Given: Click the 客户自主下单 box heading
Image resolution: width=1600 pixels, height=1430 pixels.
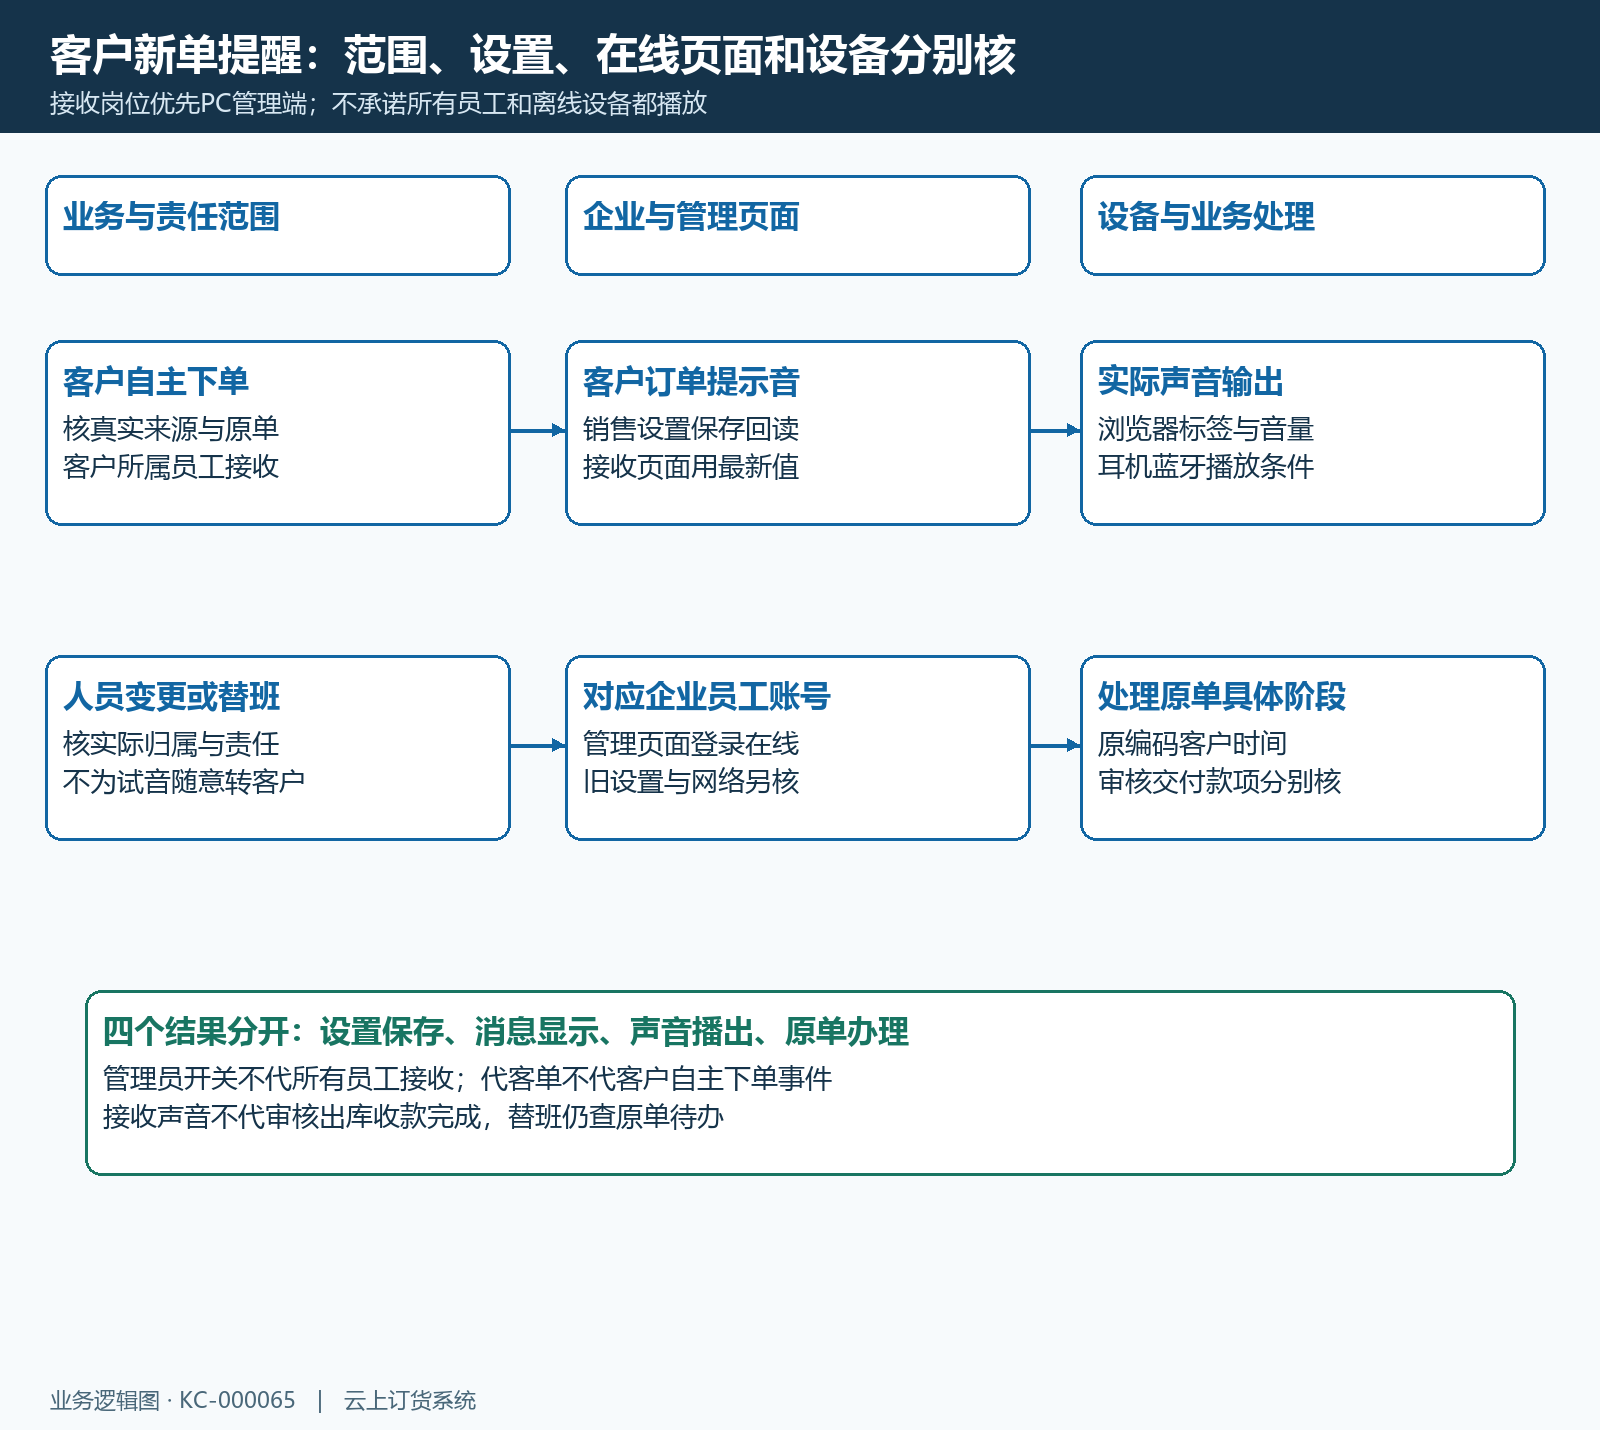Looking at the screenshot, I should 156,381.
